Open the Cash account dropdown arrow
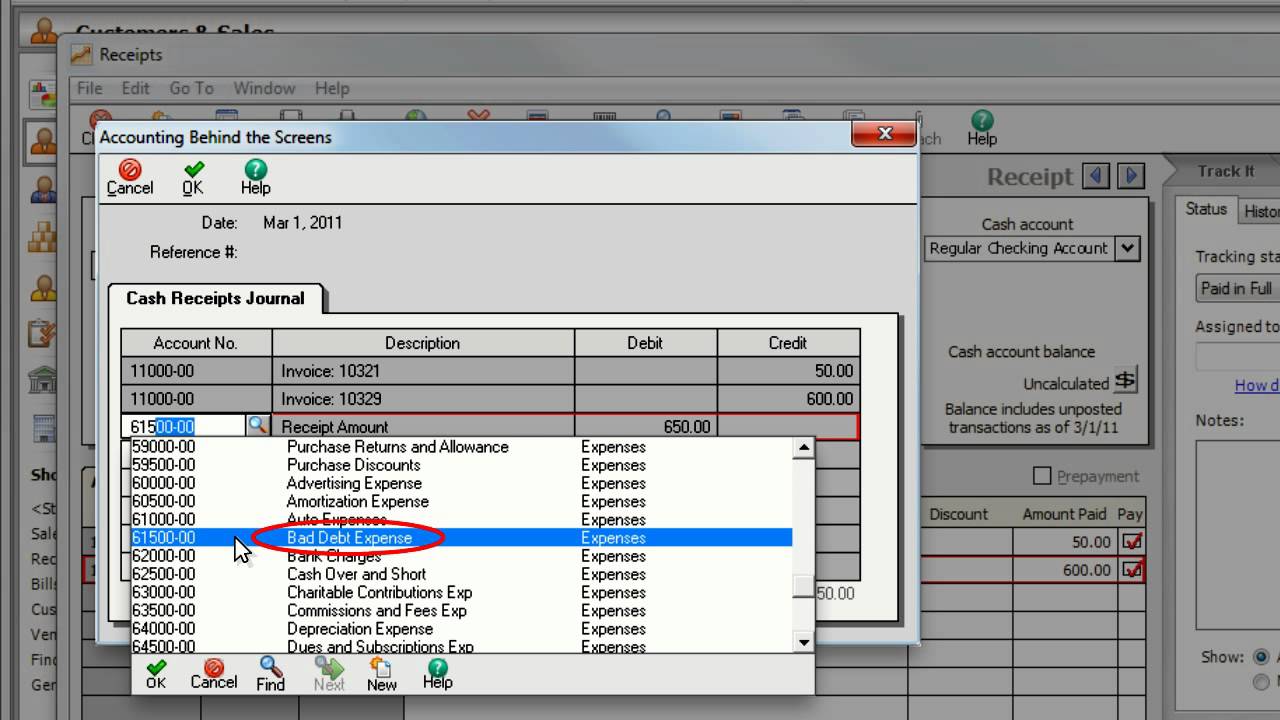1280x720 pixels. [x=1127, y=248]
